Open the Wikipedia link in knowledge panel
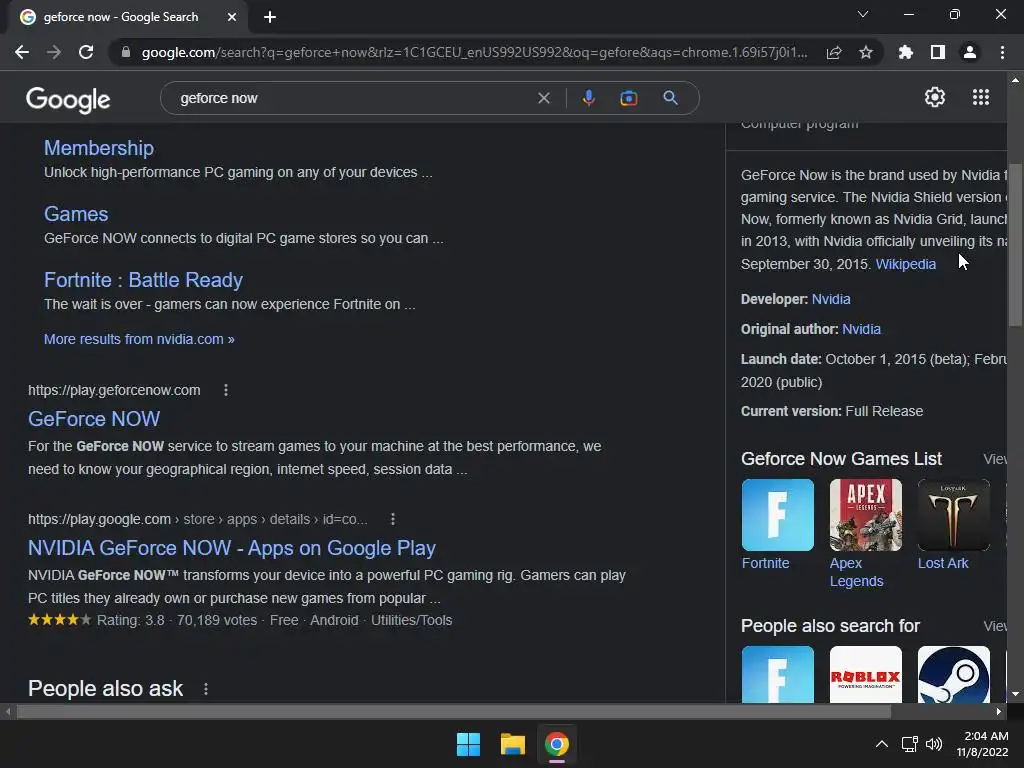This screenshot has height=768, width=1024. 906,264
